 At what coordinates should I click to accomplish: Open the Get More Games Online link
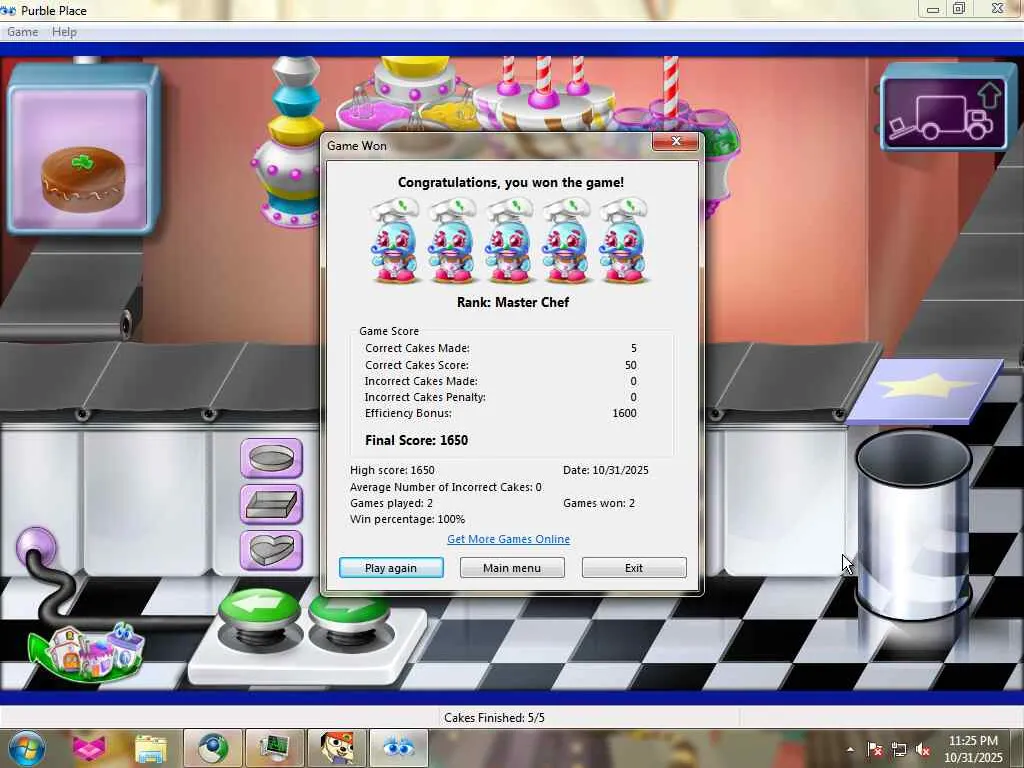click(508, 539)
